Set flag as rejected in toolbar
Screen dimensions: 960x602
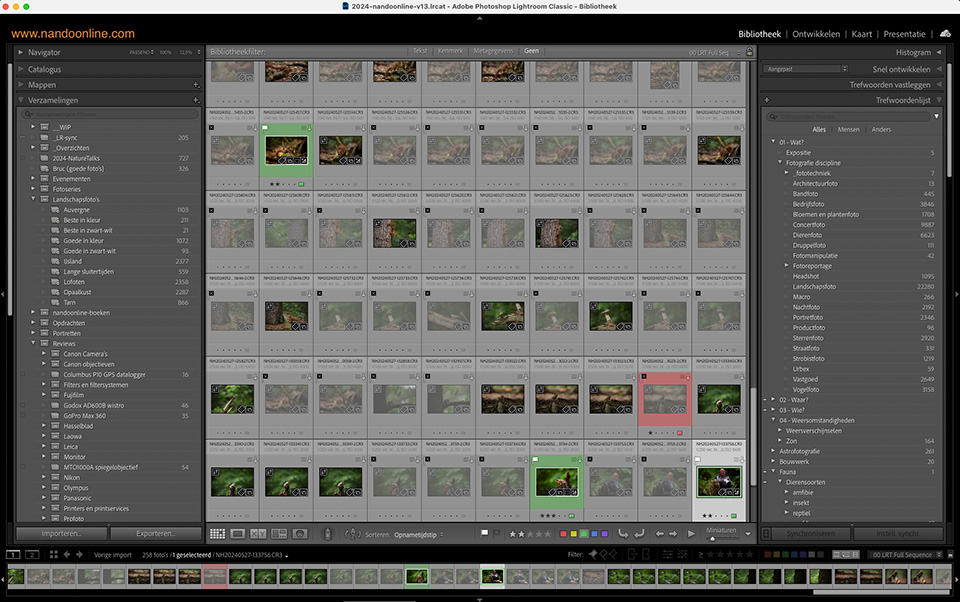tap(497, 533)
